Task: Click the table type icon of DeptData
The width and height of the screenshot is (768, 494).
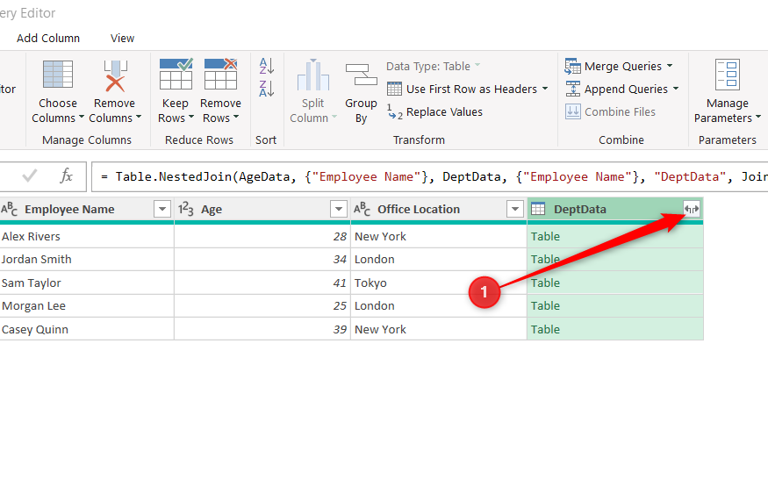Action: (x=538, y=209)
